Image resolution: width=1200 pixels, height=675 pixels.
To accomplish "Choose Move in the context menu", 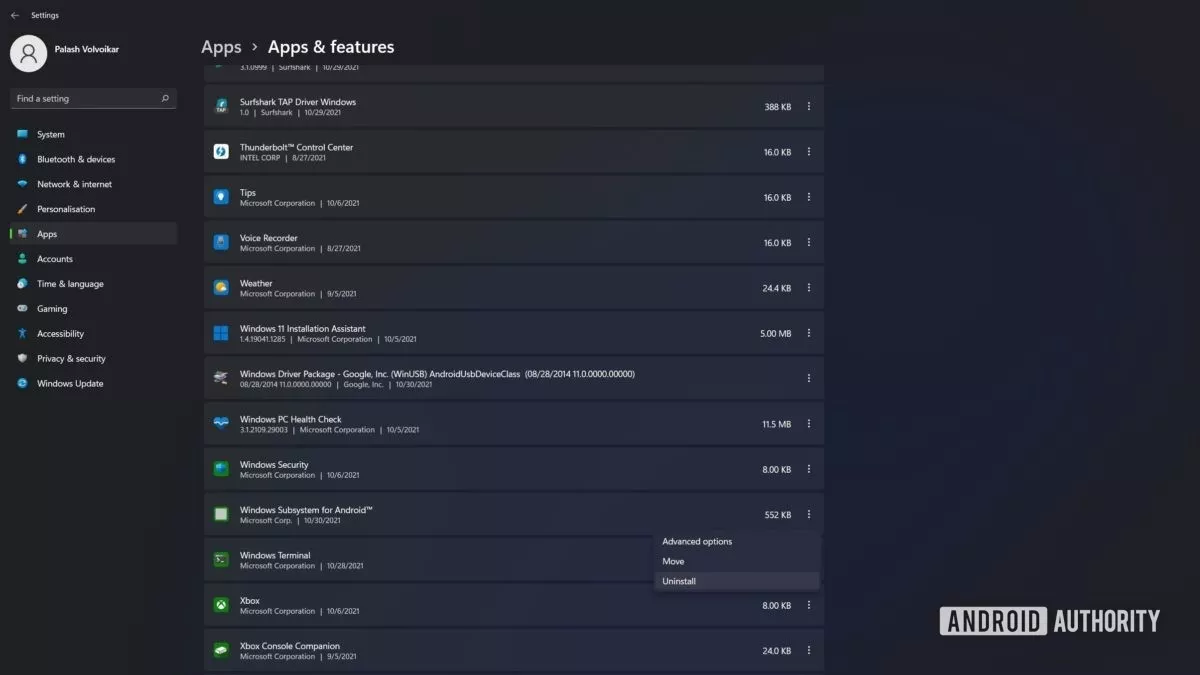I will click(x=737, y=561).
